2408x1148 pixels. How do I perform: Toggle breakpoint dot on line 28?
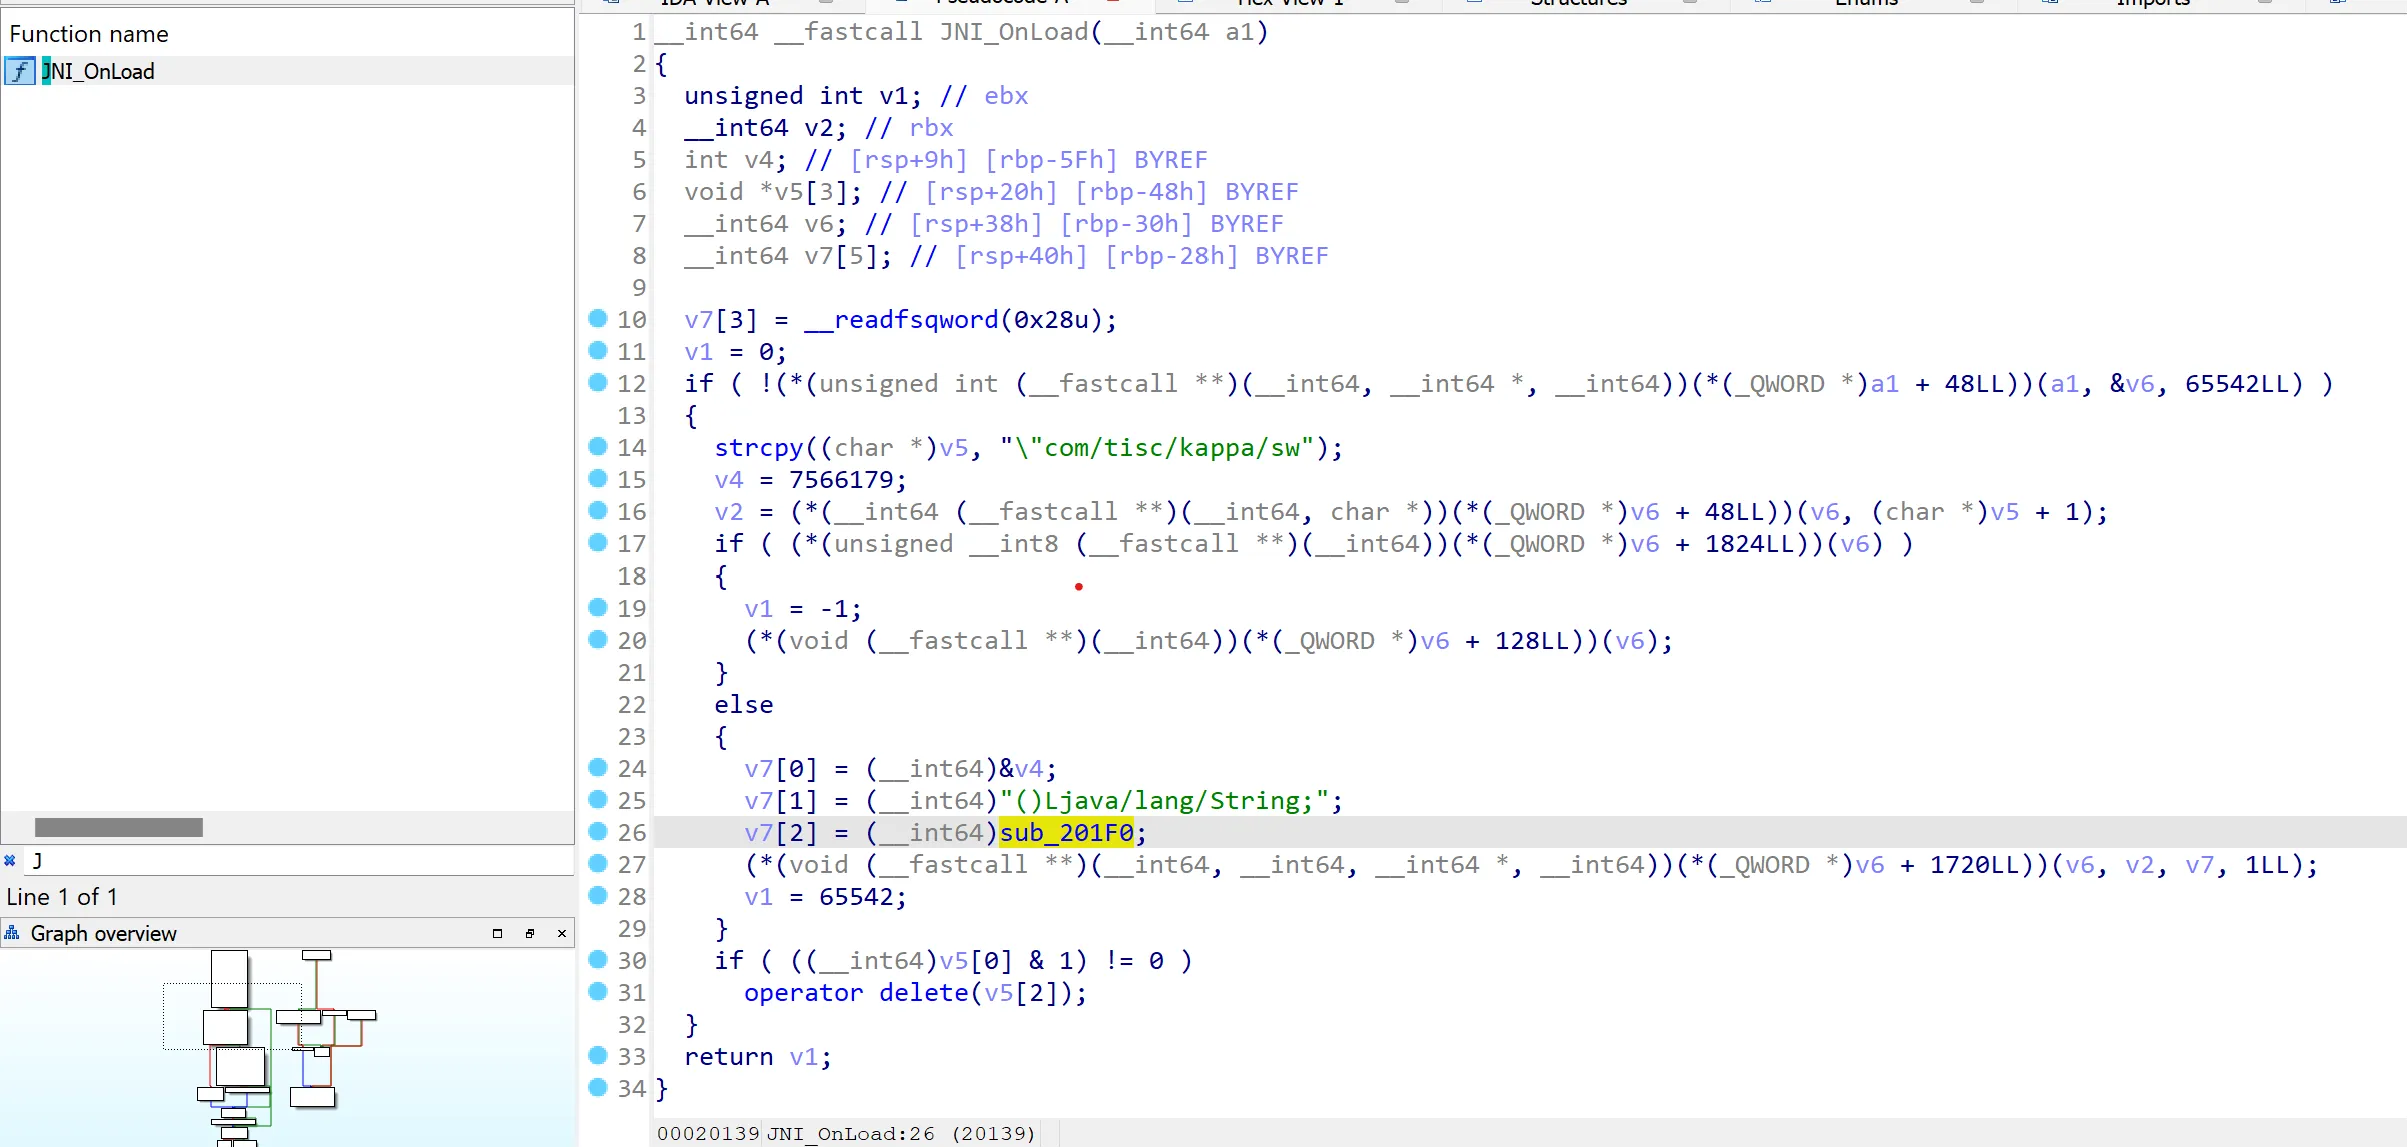(x=598, y=896)
